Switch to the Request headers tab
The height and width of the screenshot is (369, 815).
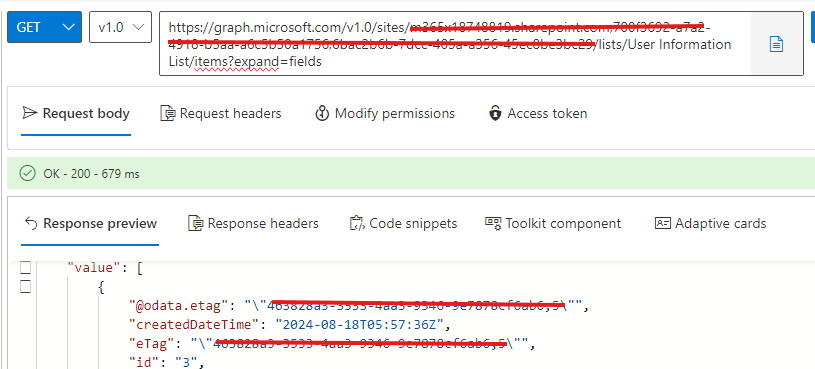221,113
